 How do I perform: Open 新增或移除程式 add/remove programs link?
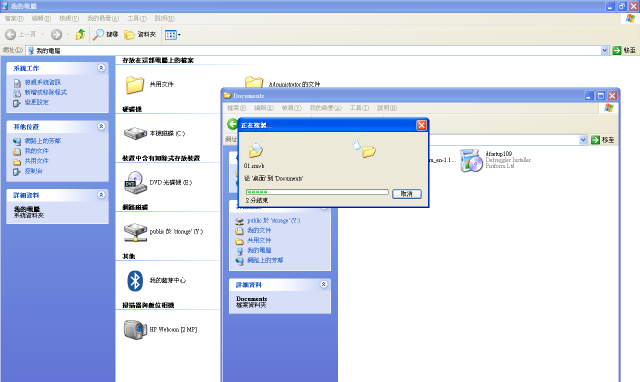[46, 92]
